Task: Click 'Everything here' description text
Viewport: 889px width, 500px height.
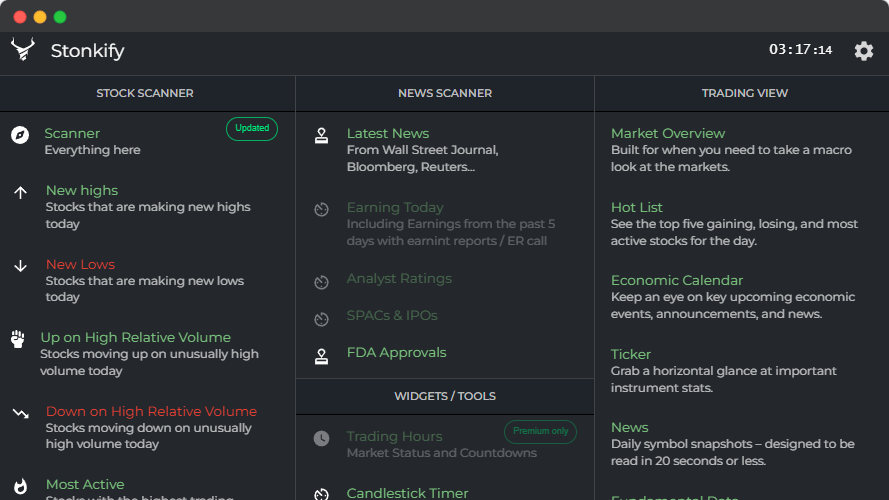Action: click(92, 150)
